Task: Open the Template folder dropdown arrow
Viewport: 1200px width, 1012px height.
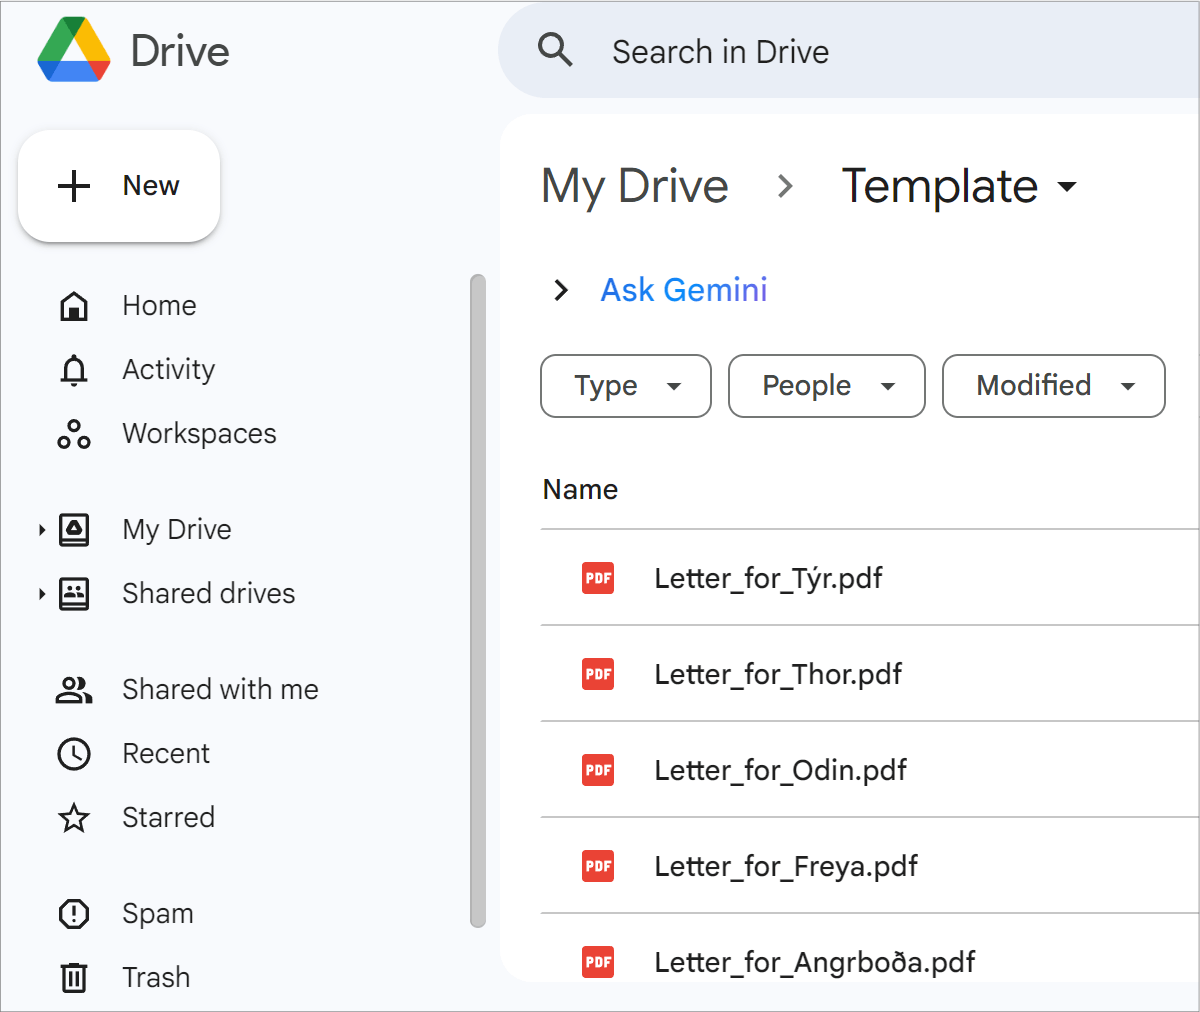Action: (x=1067, y=186)
